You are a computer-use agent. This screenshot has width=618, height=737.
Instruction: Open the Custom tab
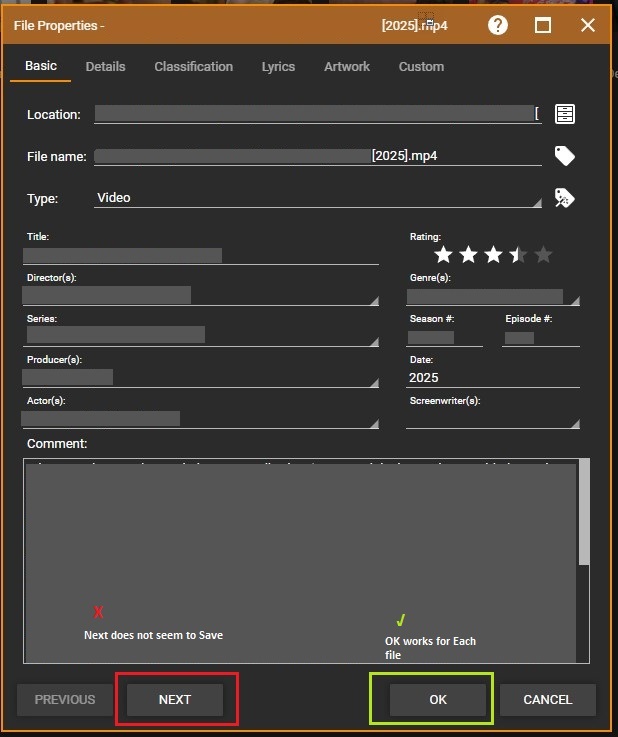pos(421,67)
